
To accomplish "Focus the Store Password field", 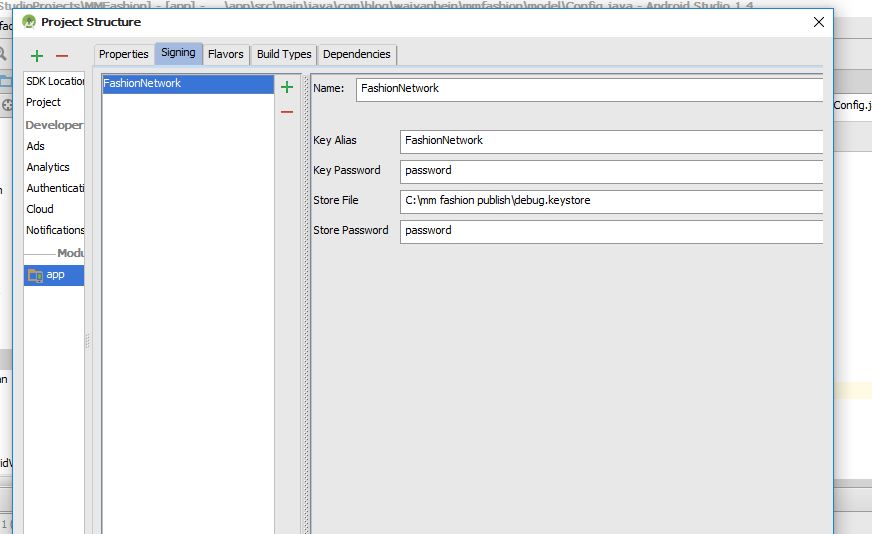I will tap(611, 231).
